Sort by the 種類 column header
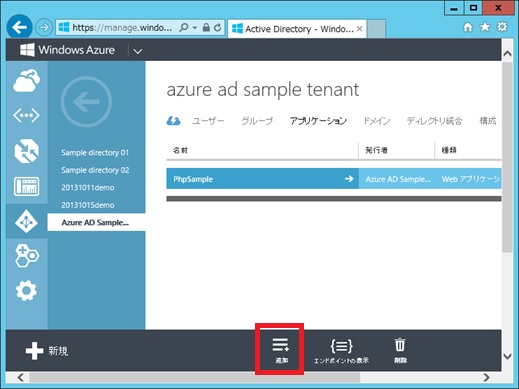Viewport: 519px width, 389px height. coord(449,150)
